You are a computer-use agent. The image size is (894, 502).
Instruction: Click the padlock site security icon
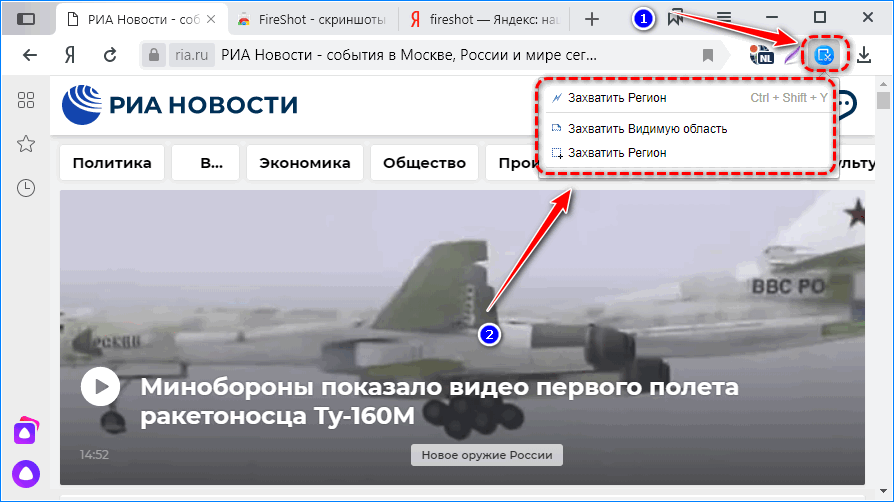pyautogui.click(x=153, y=55)
